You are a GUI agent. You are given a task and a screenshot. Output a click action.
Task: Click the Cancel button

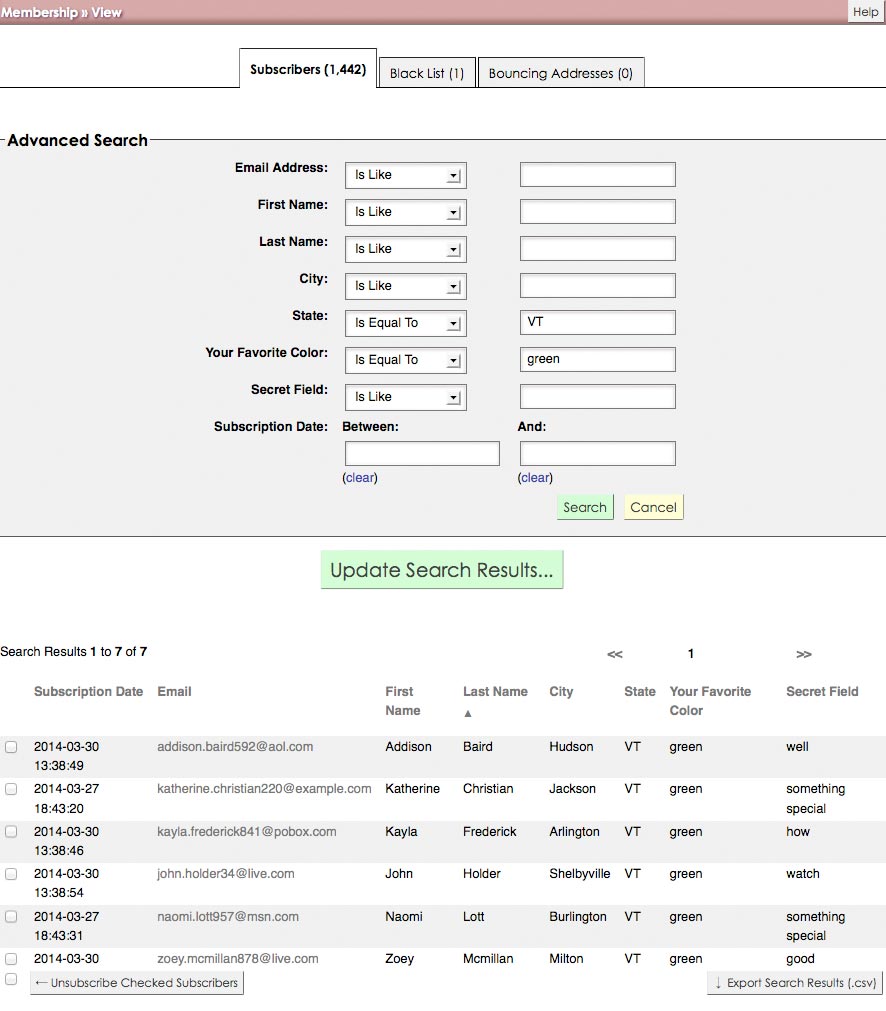653,507
